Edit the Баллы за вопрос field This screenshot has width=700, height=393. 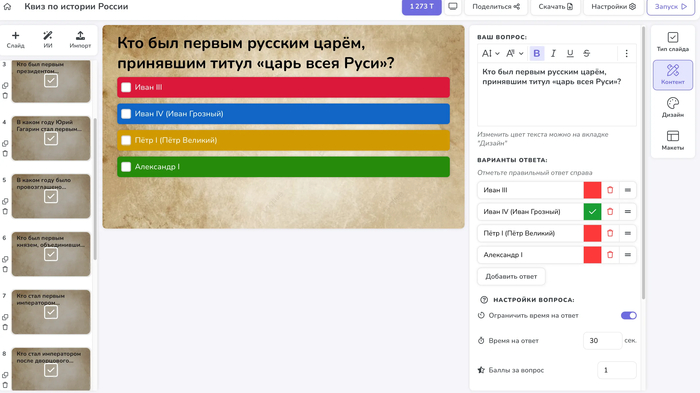(617, 370)
